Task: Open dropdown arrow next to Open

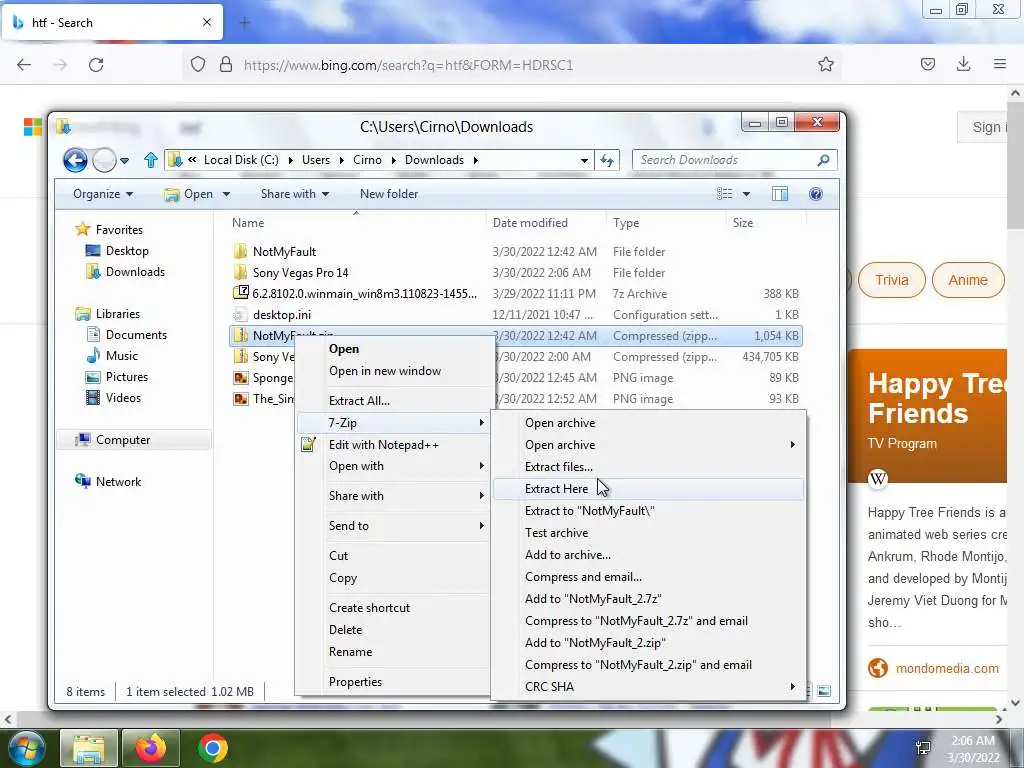Action: coord(227,194)
